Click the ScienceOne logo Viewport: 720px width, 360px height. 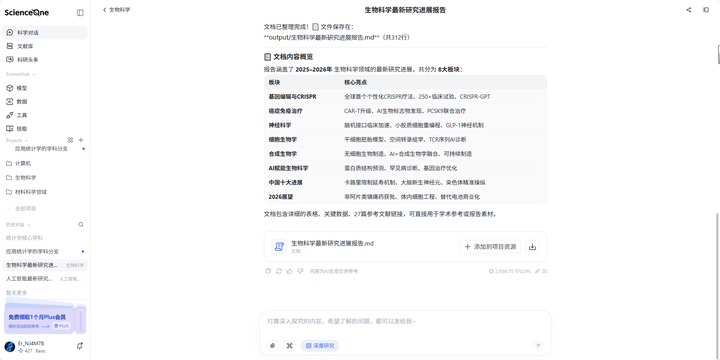[x=27, y=13]
